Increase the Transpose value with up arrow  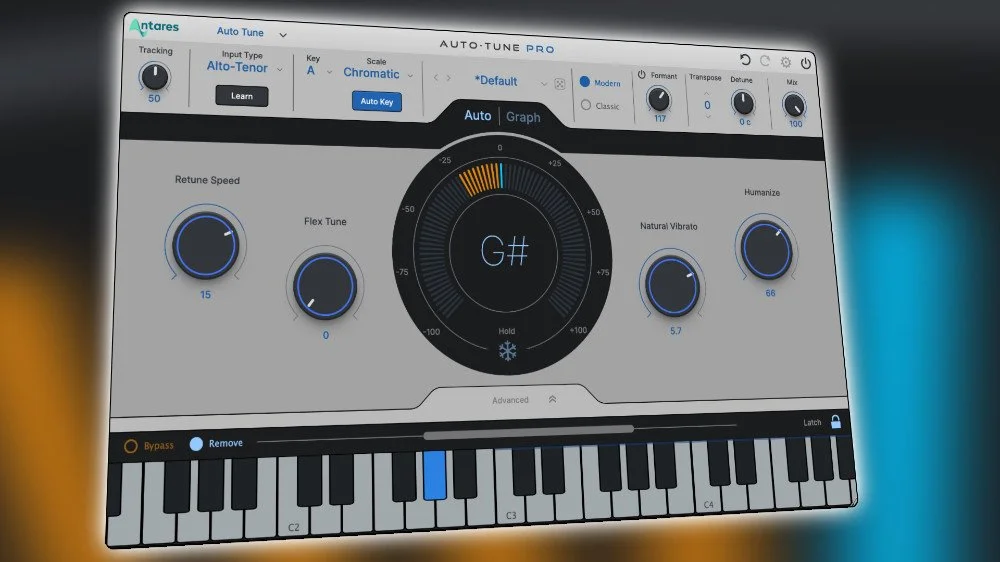(x=707, y=93)
